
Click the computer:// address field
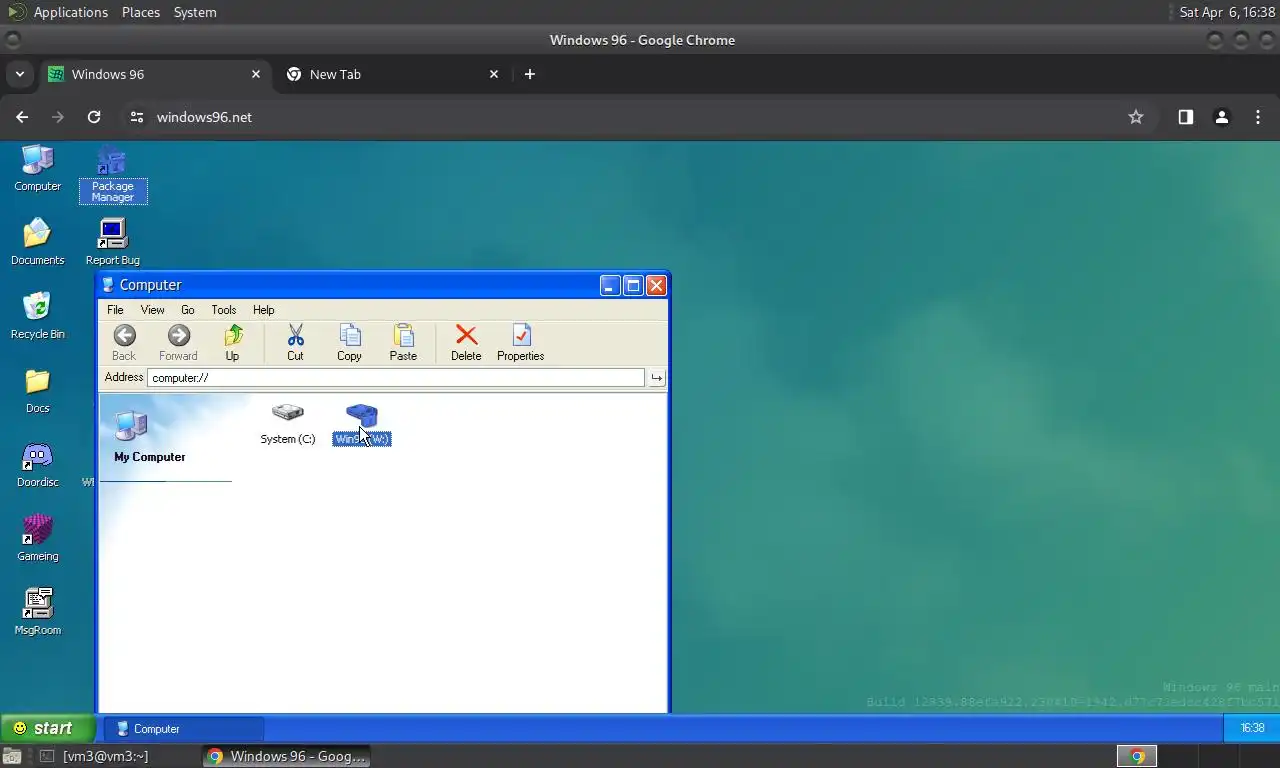tap(396, 377)
